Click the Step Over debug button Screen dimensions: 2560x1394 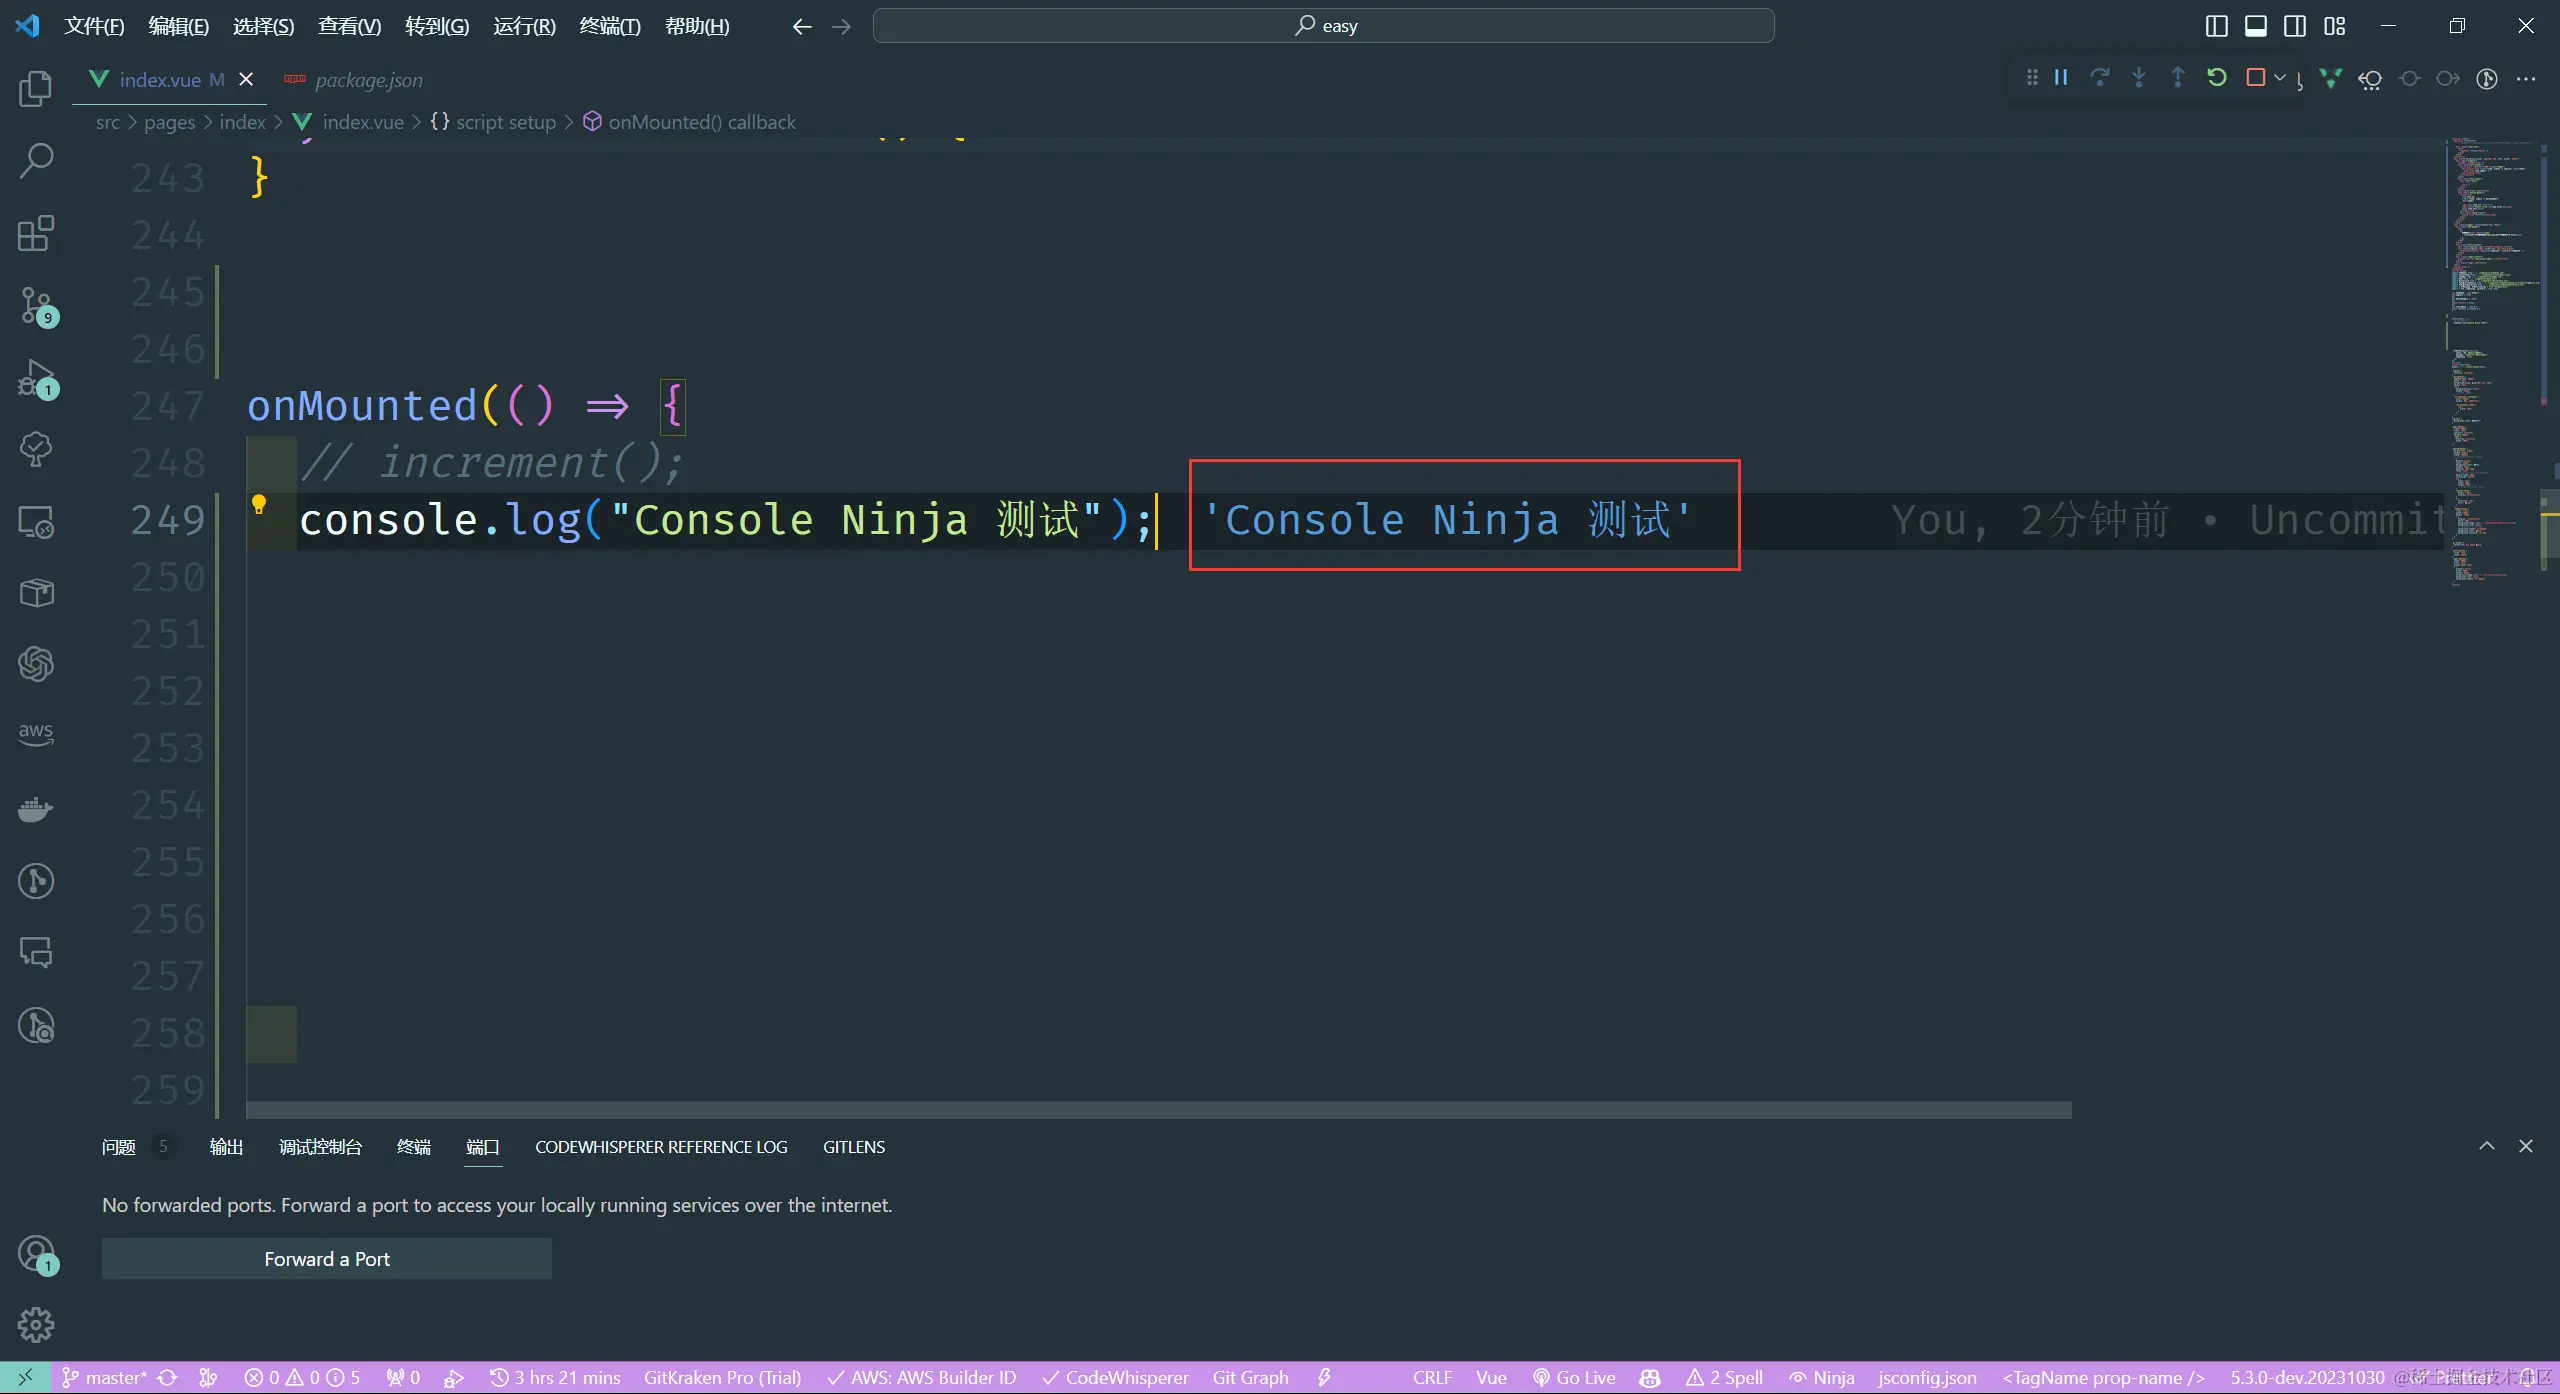2100,78
